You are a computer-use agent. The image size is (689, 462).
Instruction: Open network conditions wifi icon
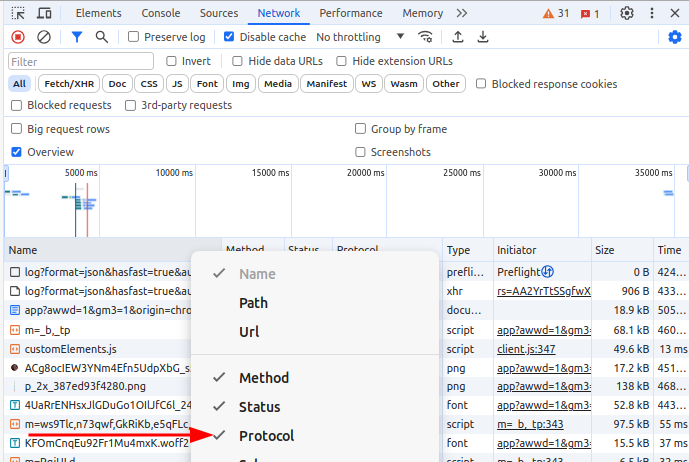pyautogui.click(x=426, y=37)
